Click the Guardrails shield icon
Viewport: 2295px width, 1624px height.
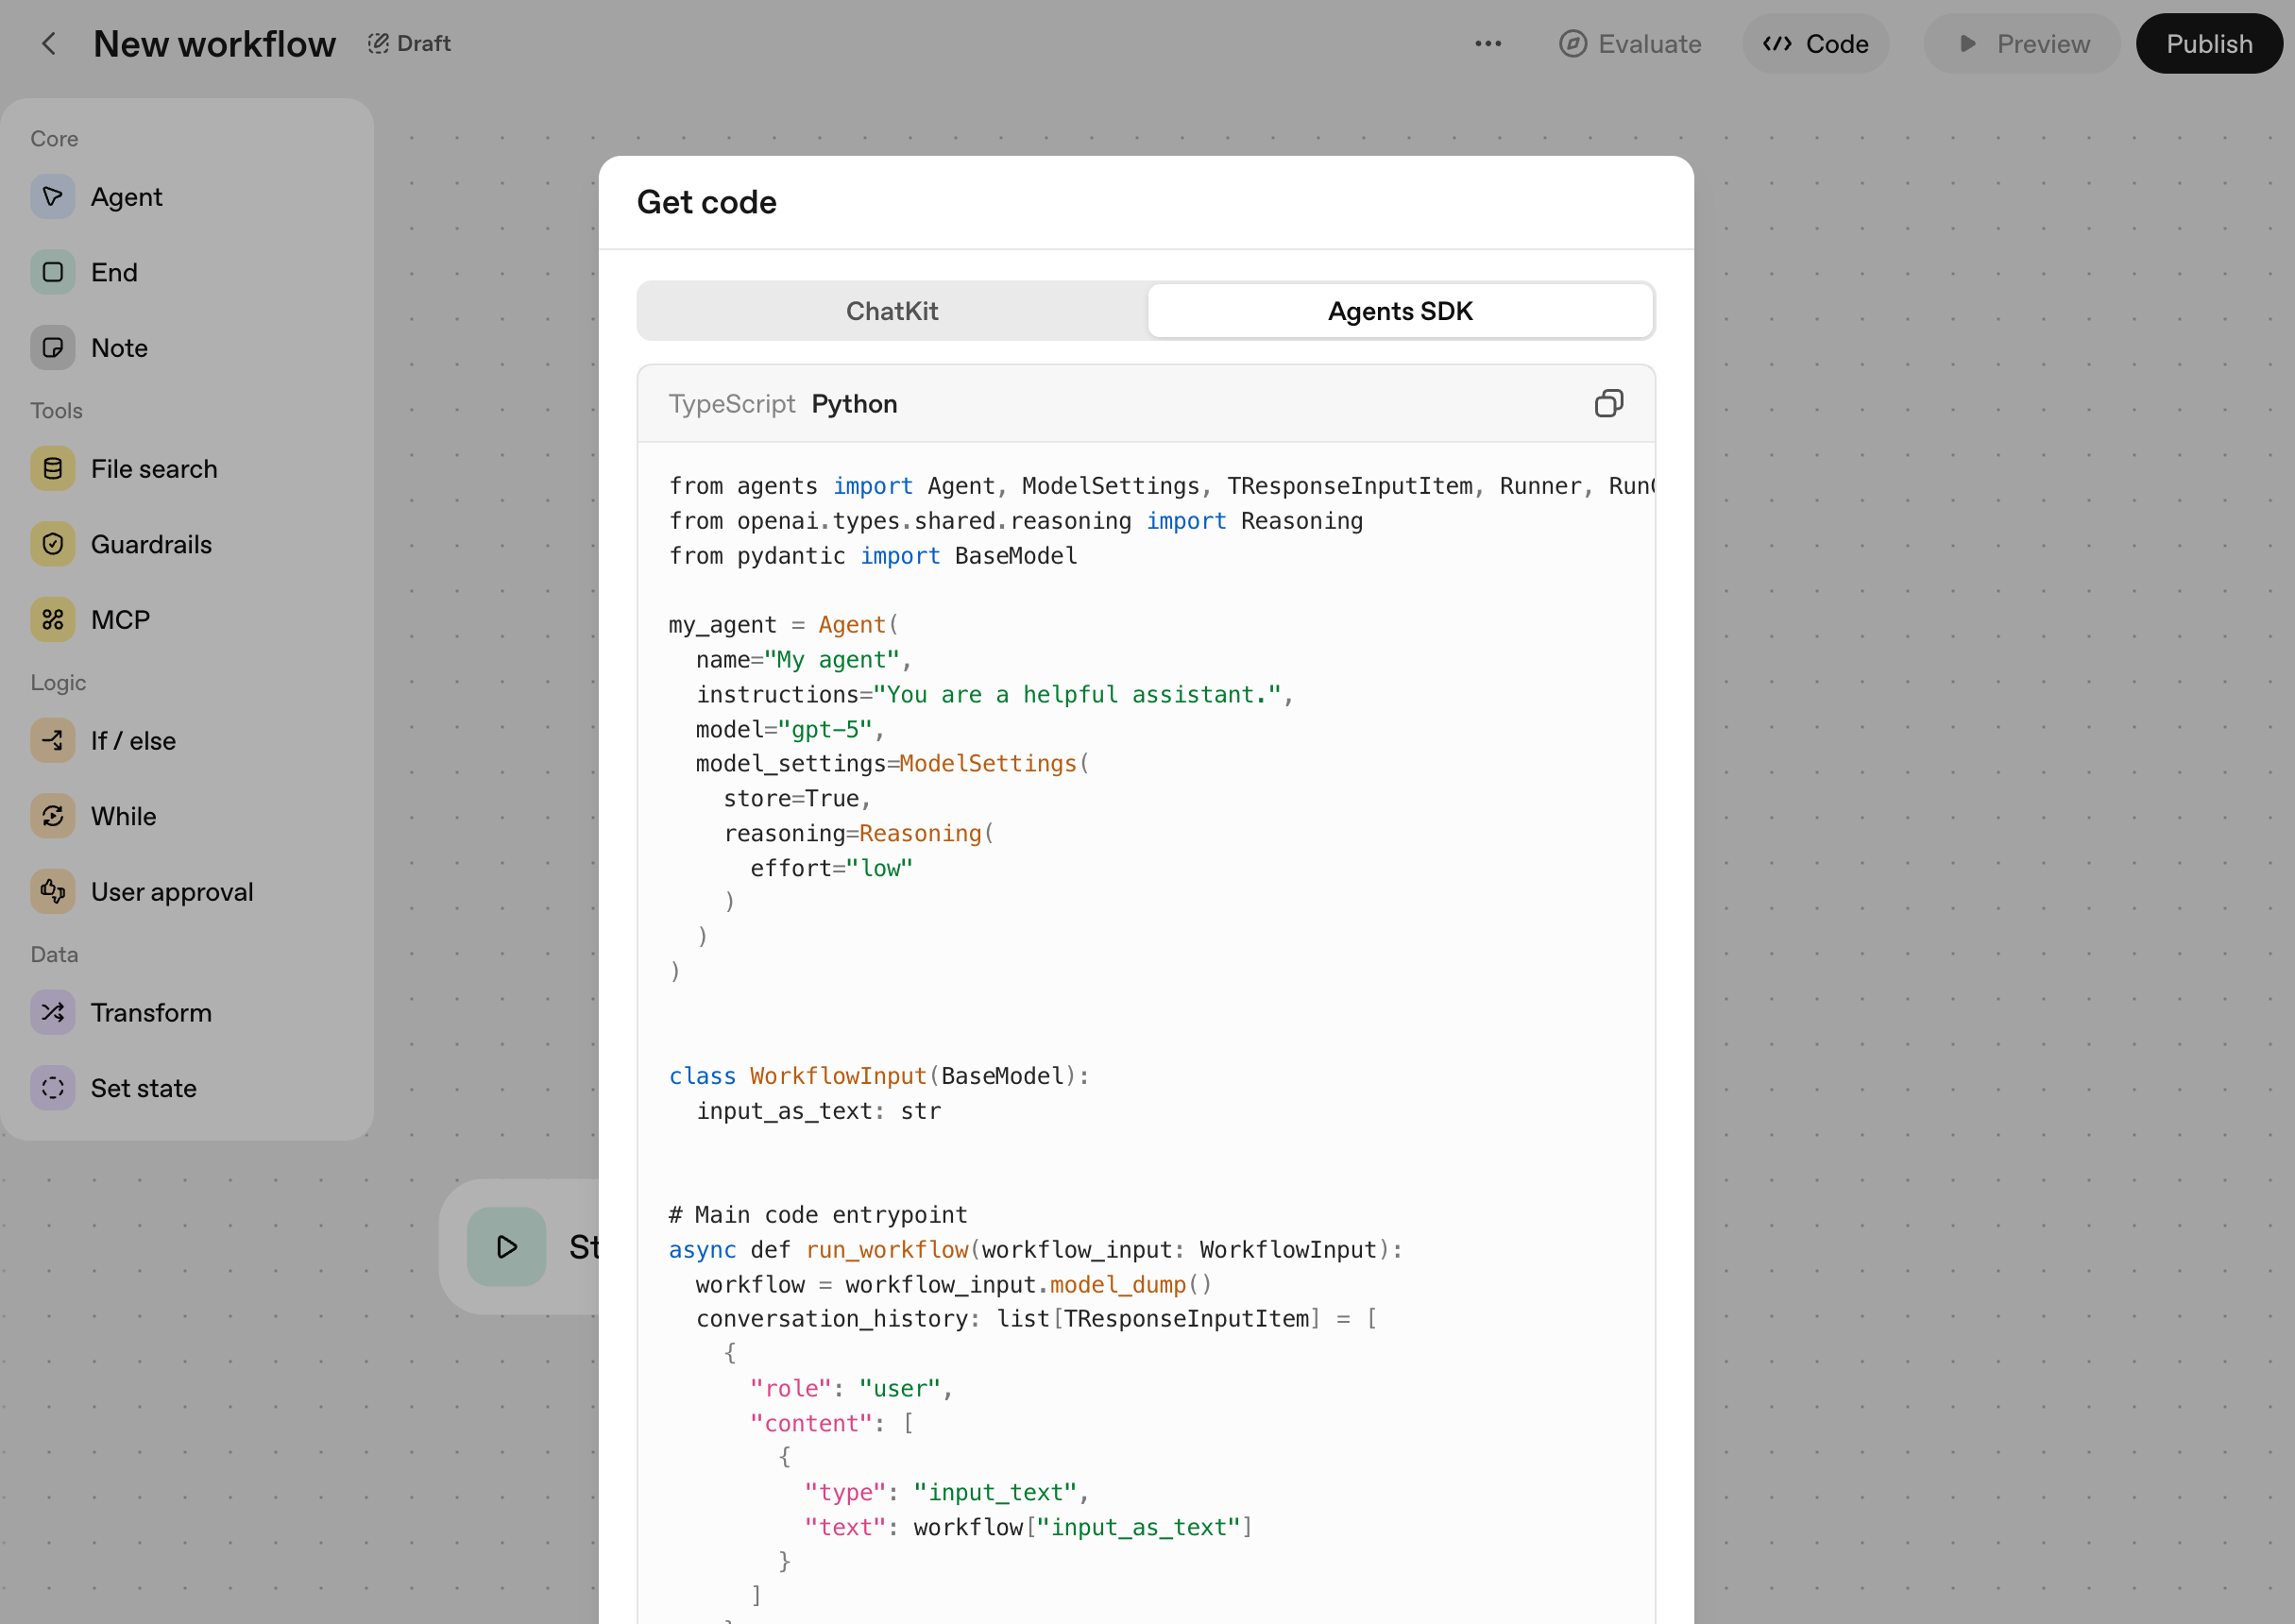53,544
